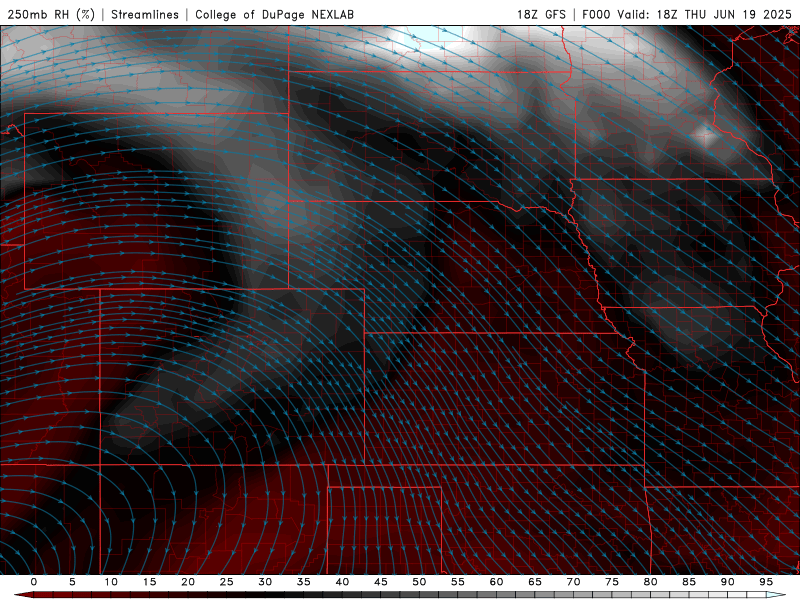Select the "55" colorbar scale label

(458, 582)
